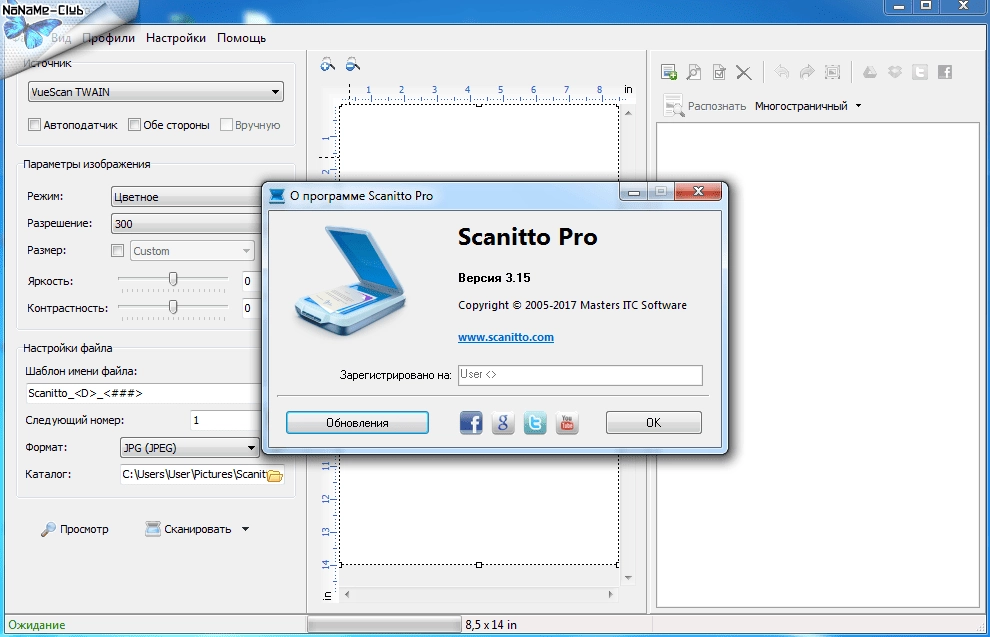Click the preview horizontal scroll left arrow
990x637 pixels.
coord(347,594)
